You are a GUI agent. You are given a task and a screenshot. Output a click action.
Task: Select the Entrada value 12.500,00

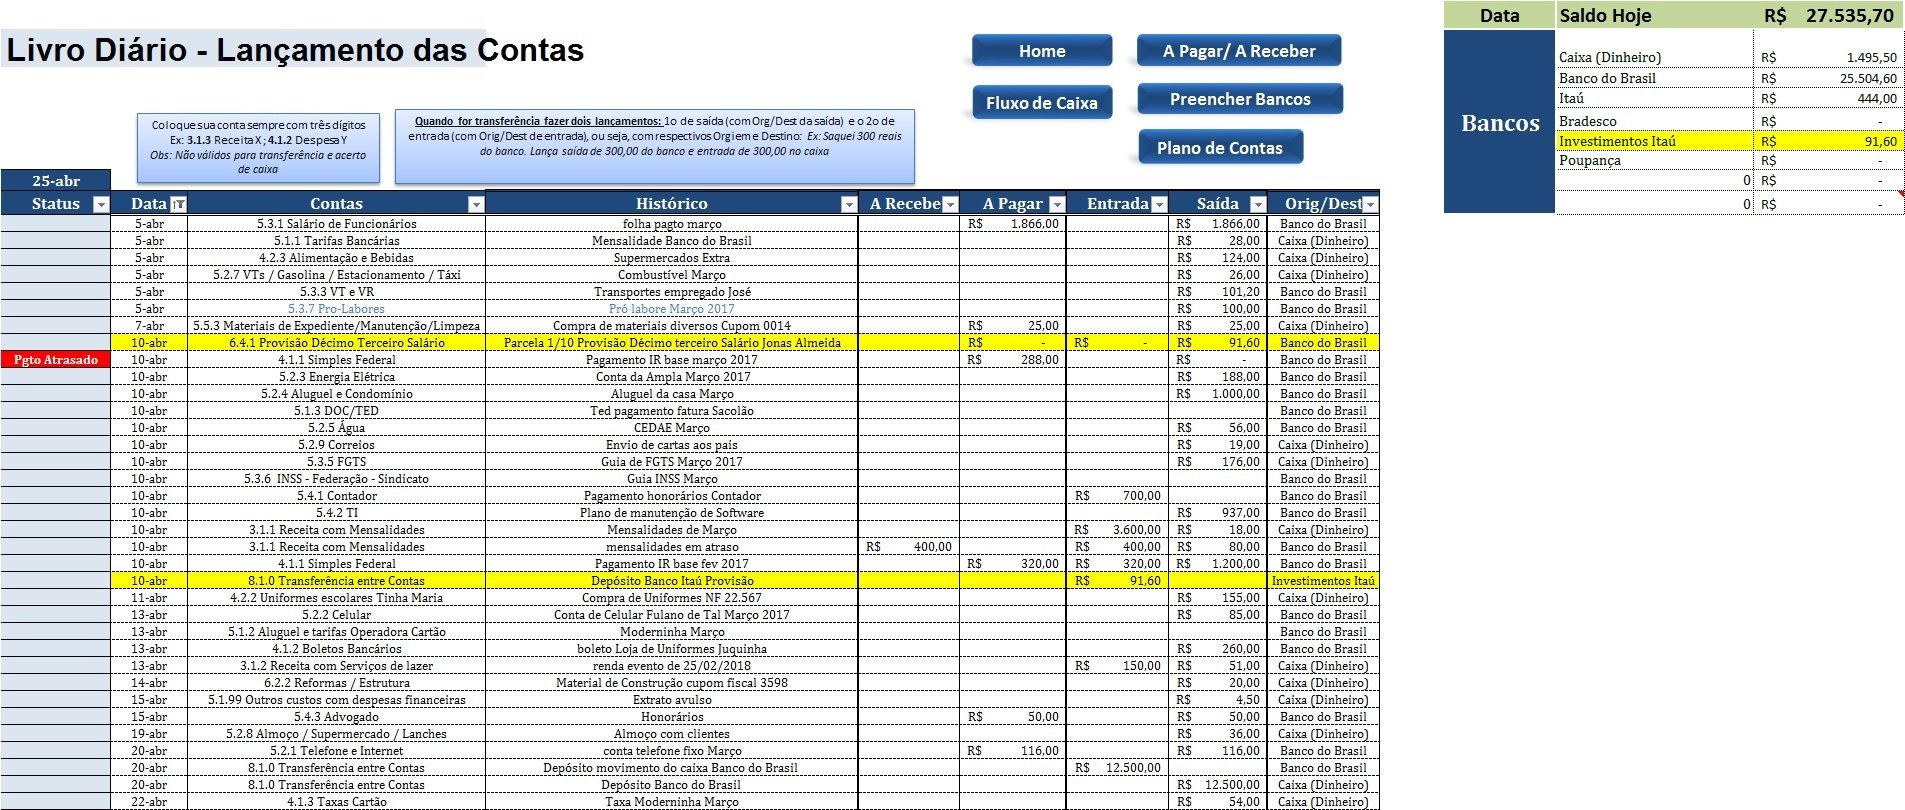[1118, 768]
